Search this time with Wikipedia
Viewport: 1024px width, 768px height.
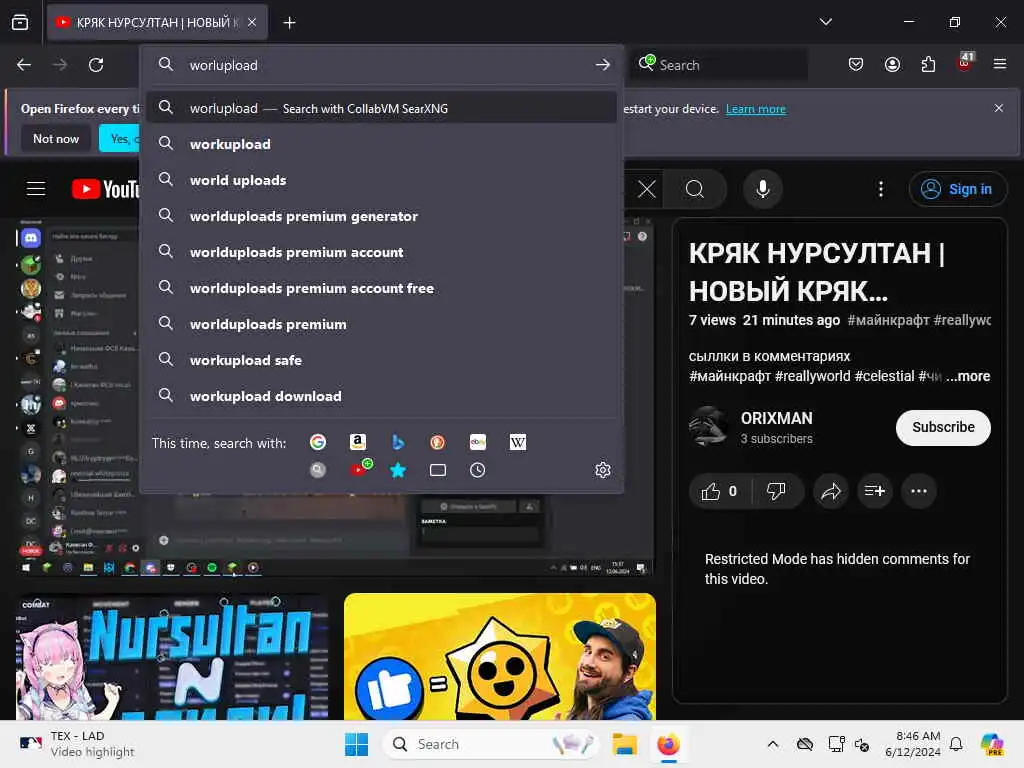518,442
